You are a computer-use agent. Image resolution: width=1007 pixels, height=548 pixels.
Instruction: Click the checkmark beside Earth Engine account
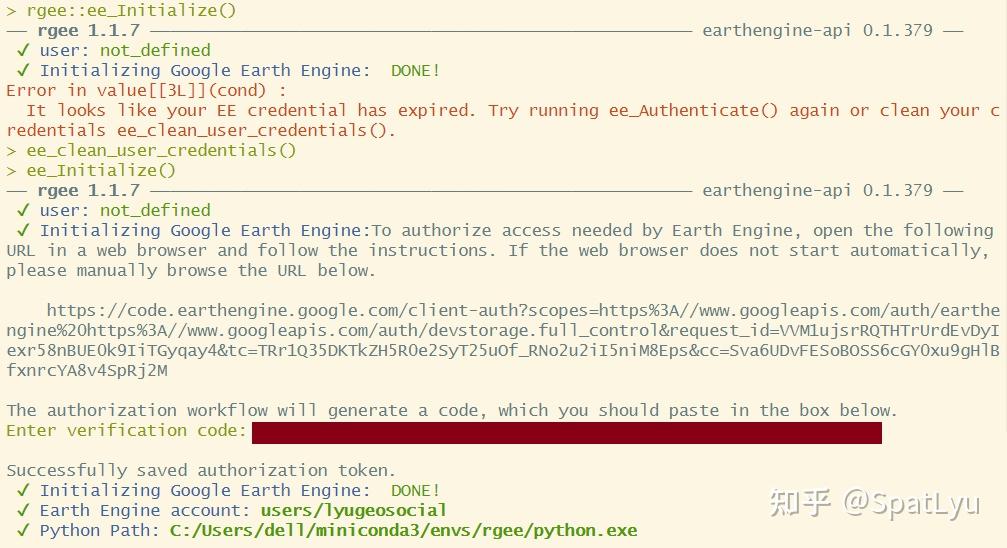pos(23,510)
